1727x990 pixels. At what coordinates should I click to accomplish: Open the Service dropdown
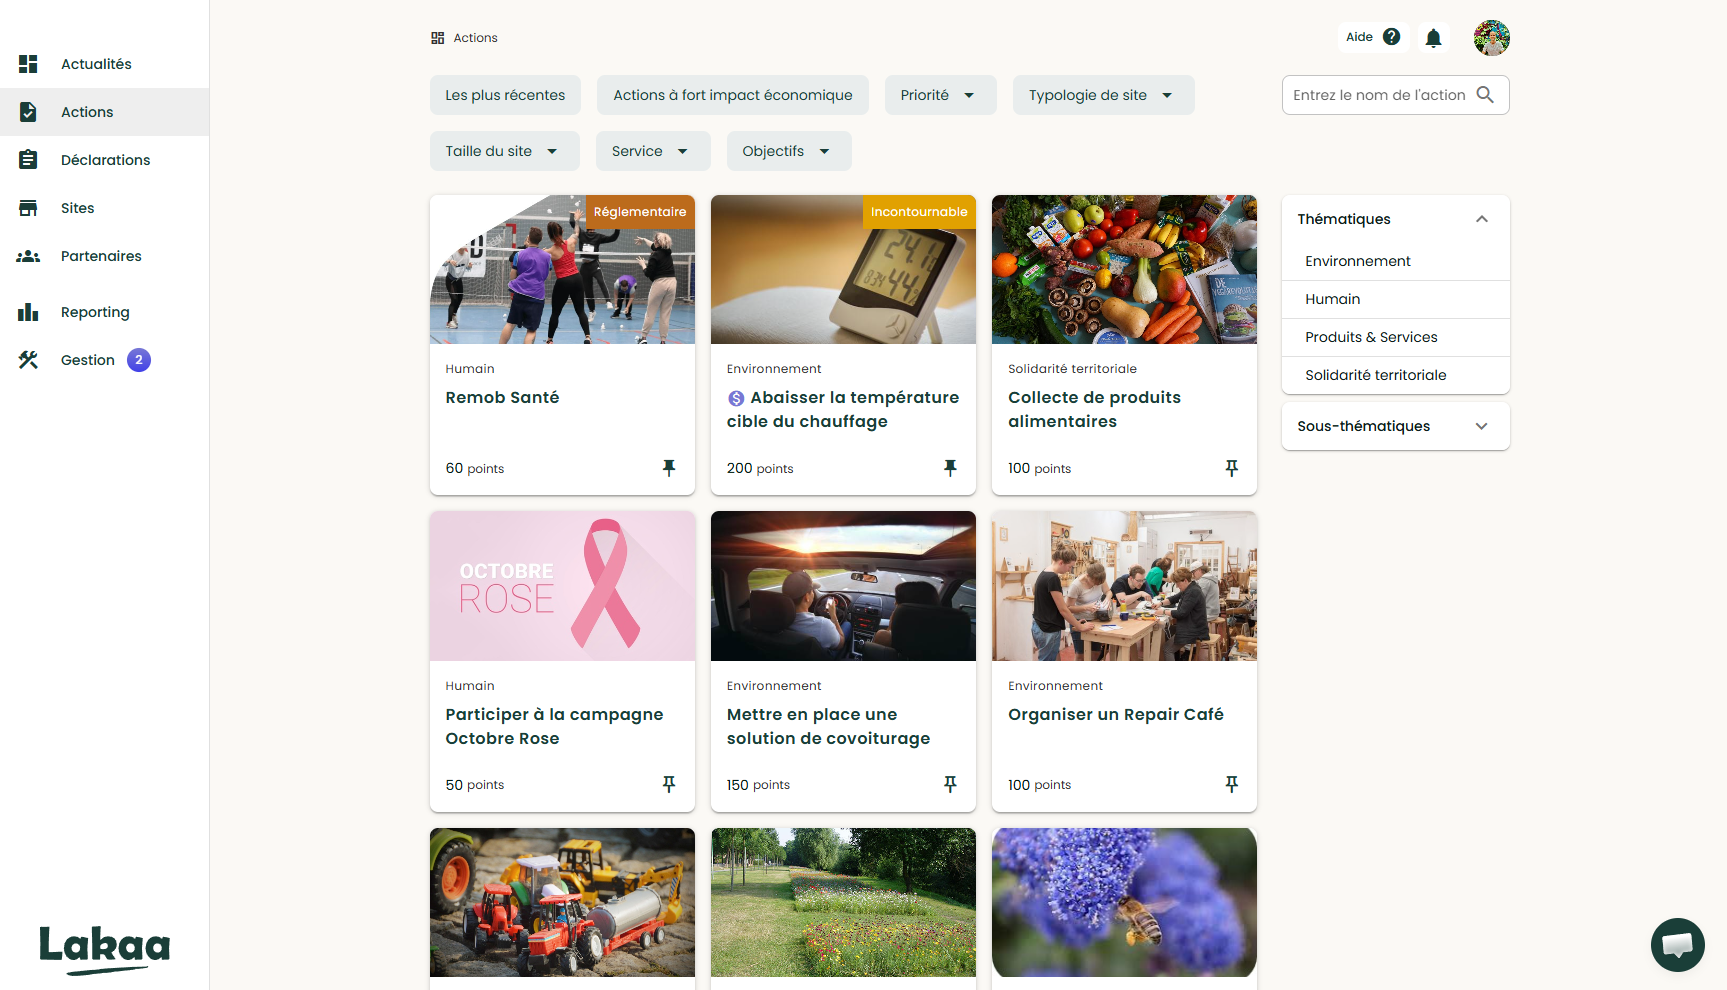click(653, 151)
